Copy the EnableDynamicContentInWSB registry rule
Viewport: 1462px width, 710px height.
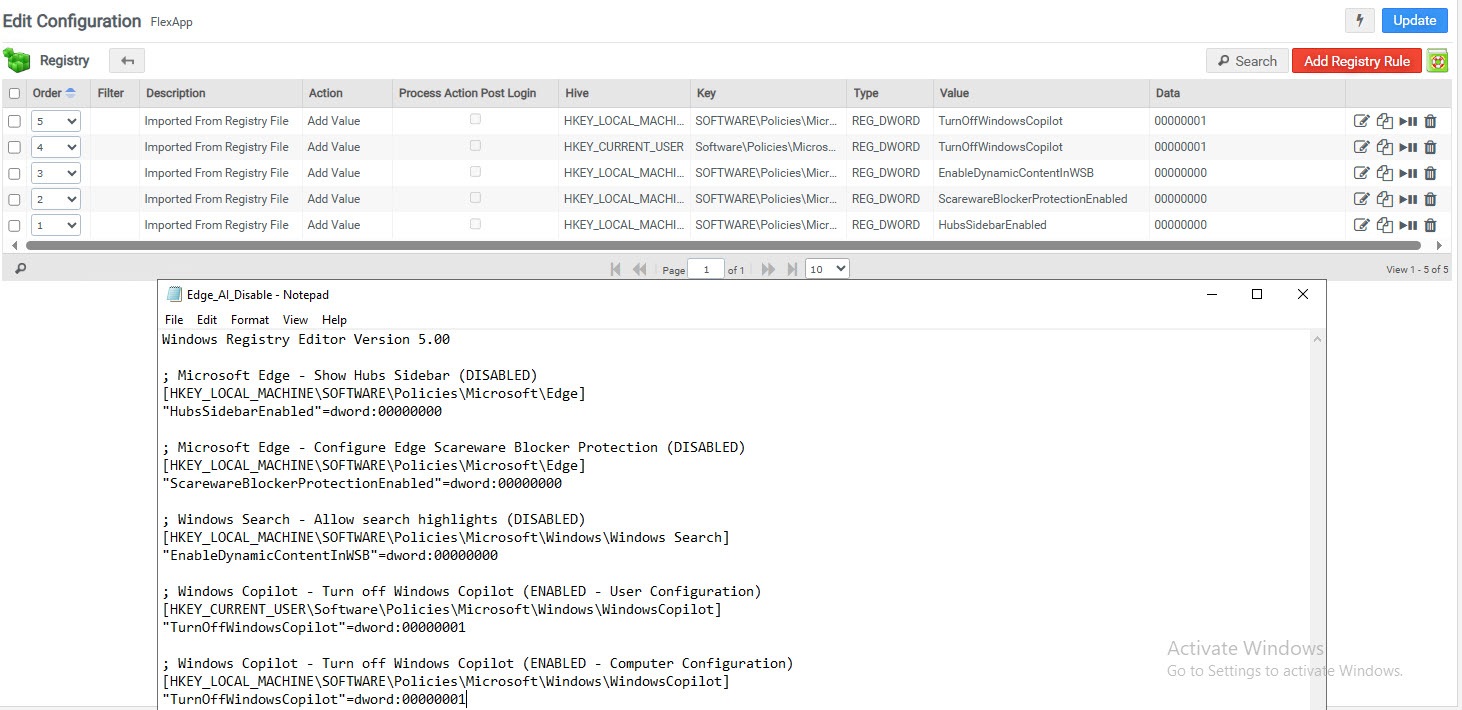pyautogui.click(x=1384, y=173)
